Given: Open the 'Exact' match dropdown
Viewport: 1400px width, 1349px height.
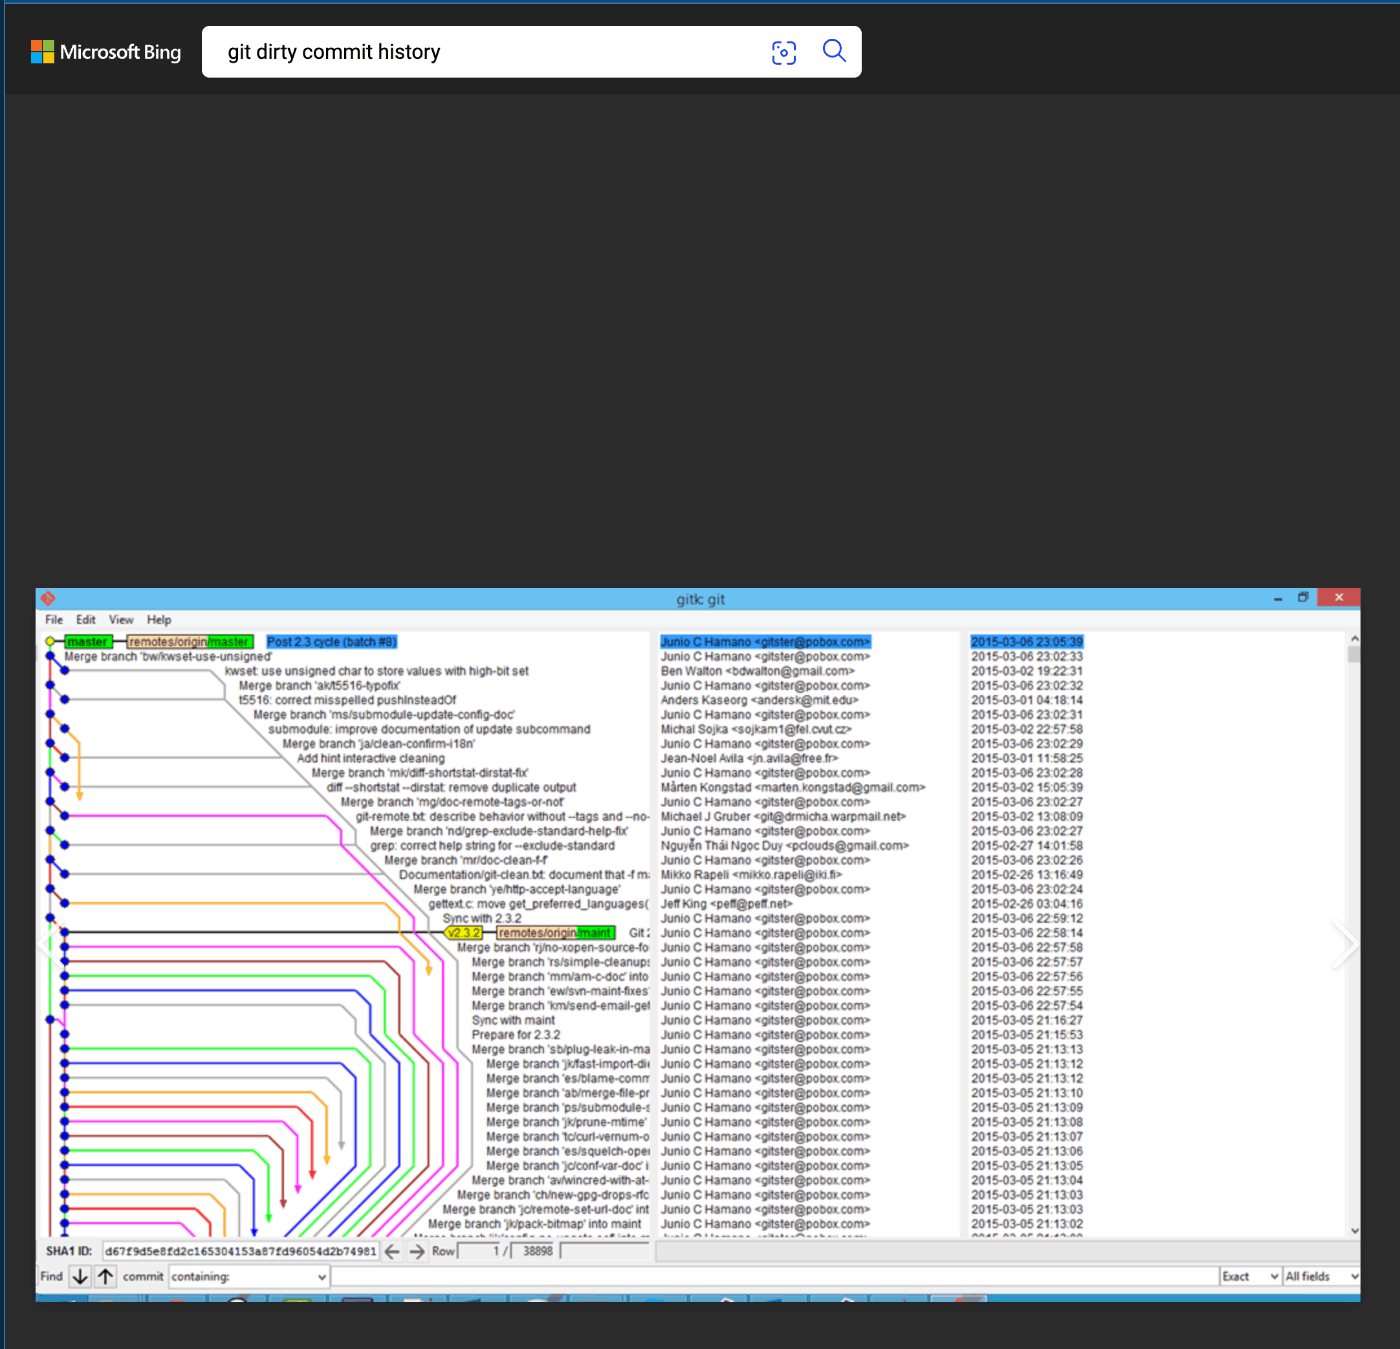Looking at the screenshot, I should tap(1250, 1277).
